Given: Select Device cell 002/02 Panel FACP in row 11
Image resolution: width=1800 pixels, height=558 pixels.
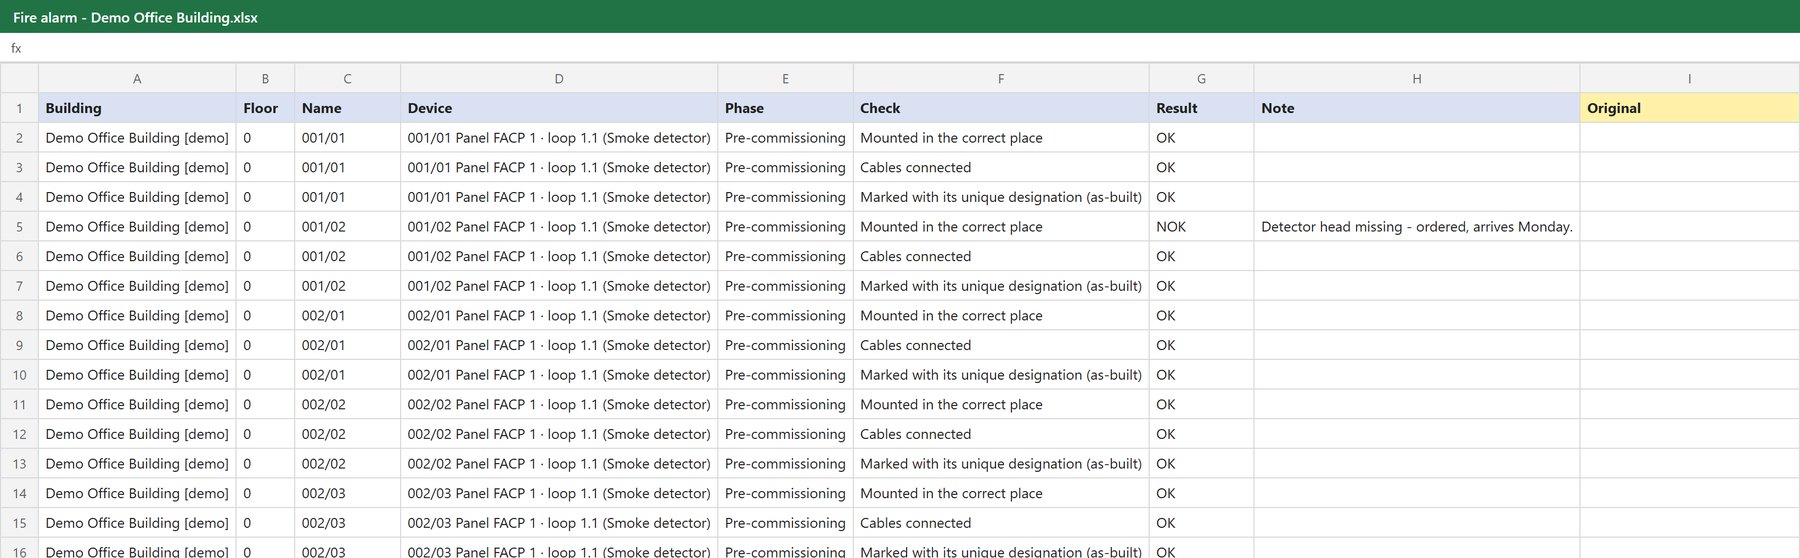Looking at the screenshot, I should 559,404.
